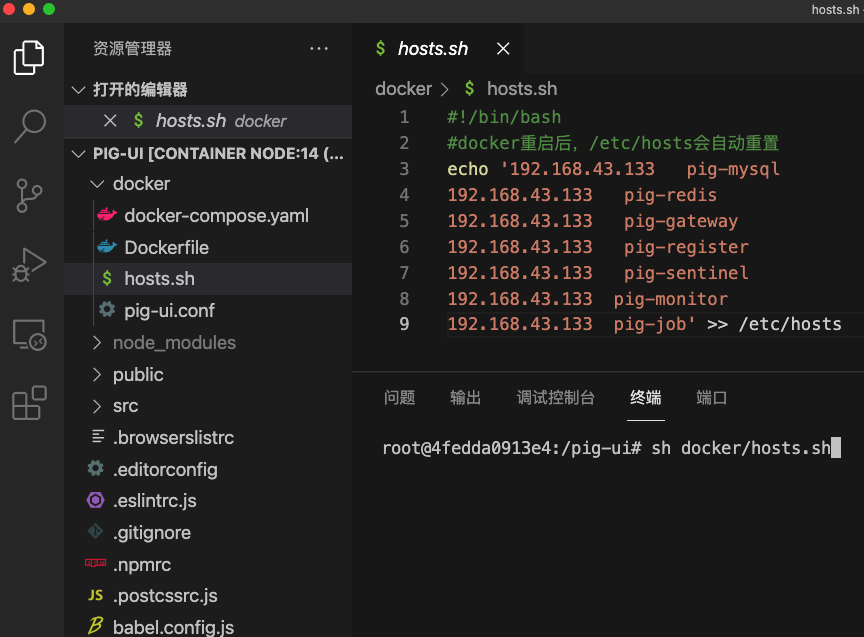Click line number 1 in editor gutter

point(404,117)
